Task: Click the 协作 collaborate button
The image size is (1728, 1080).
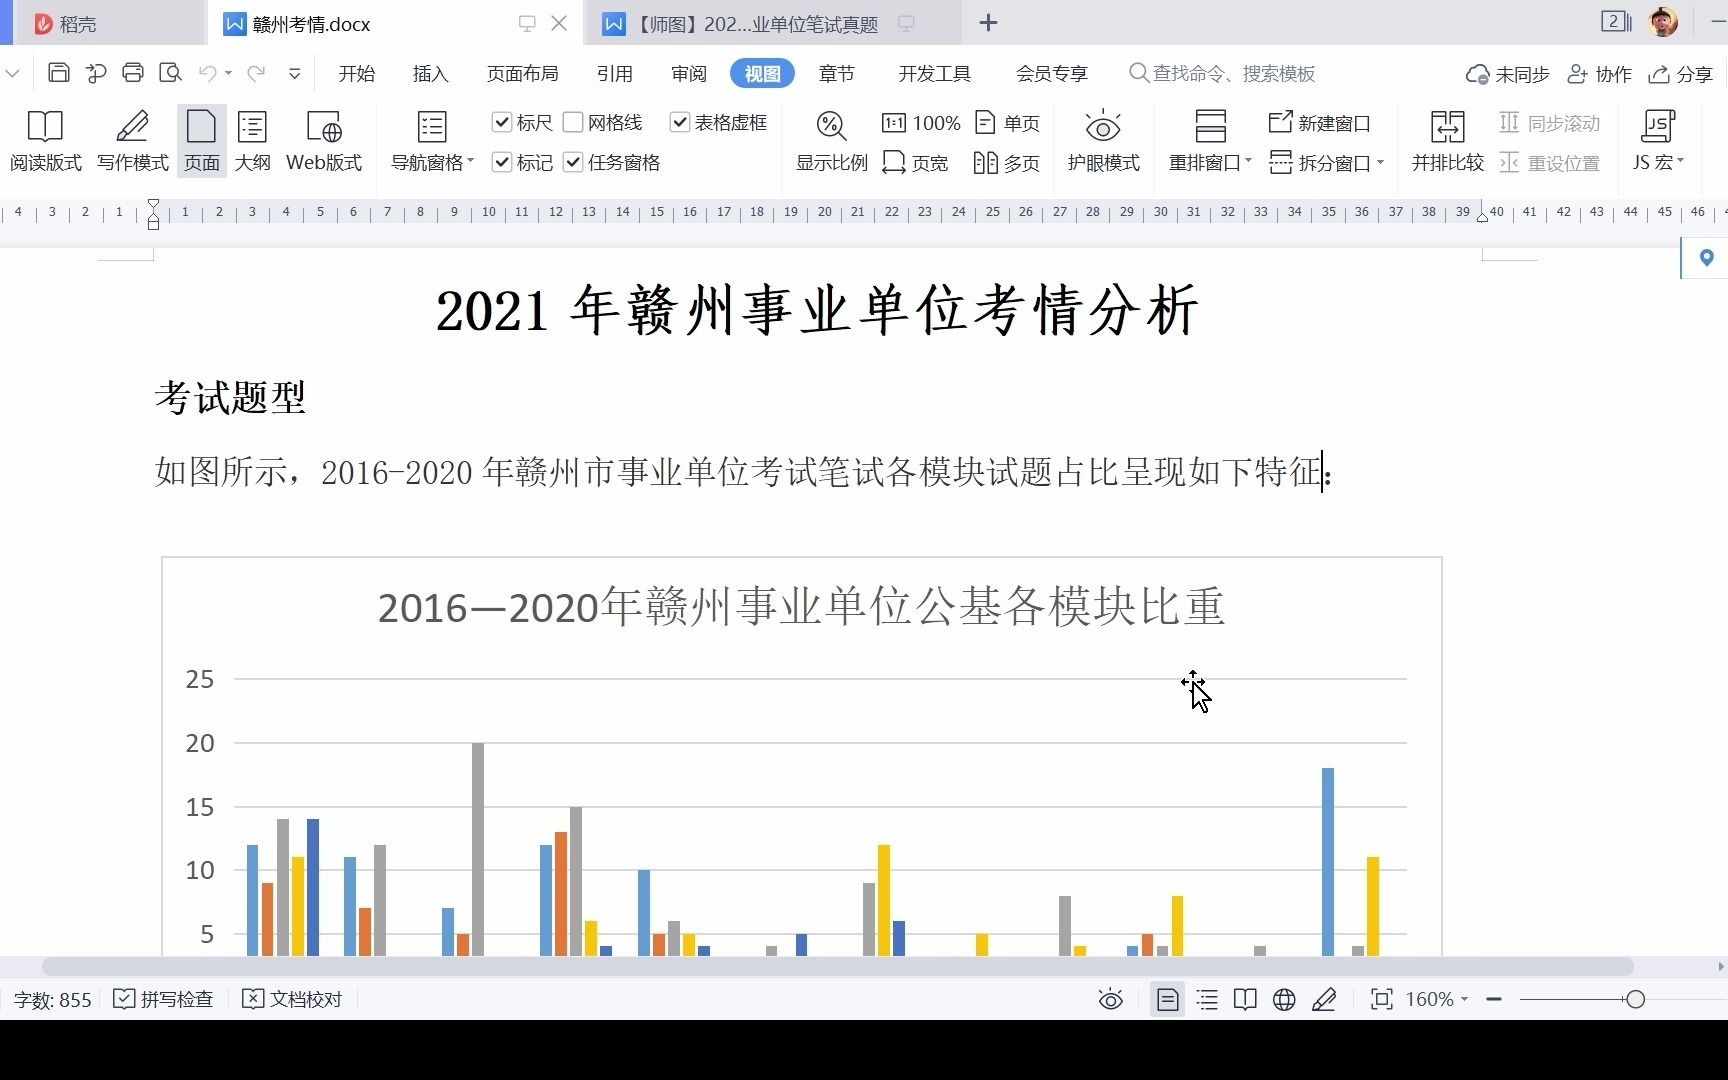Action: click(1599, 74)
